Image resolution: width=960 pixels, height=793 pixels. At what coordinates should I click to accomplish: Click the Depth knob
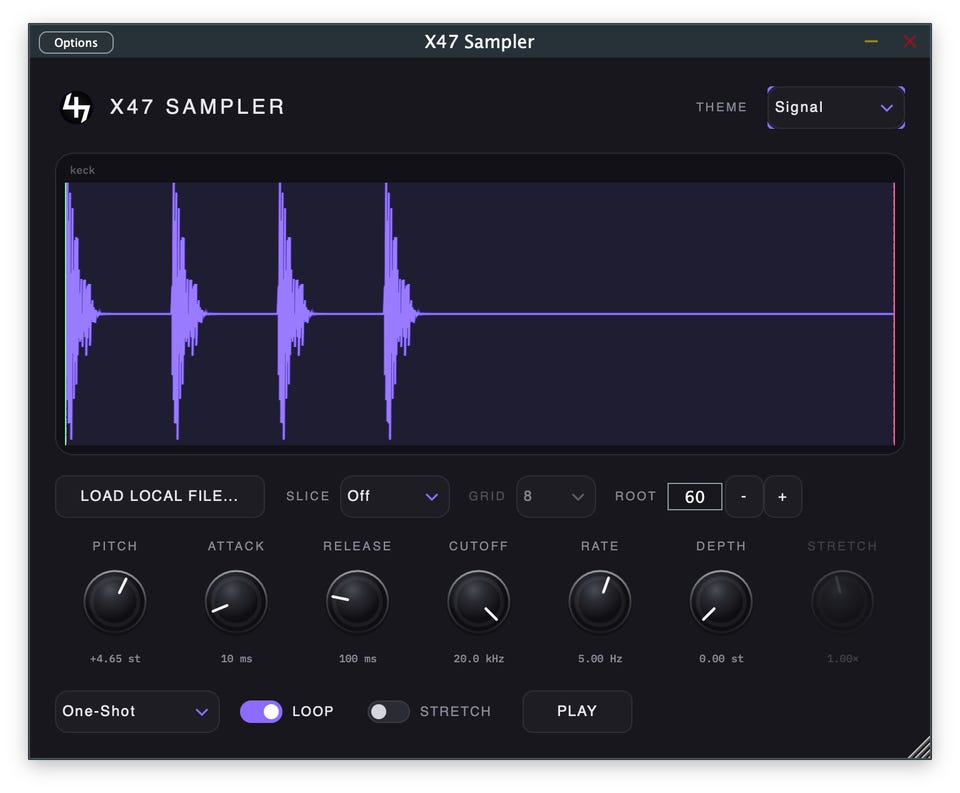coord(721,601)
